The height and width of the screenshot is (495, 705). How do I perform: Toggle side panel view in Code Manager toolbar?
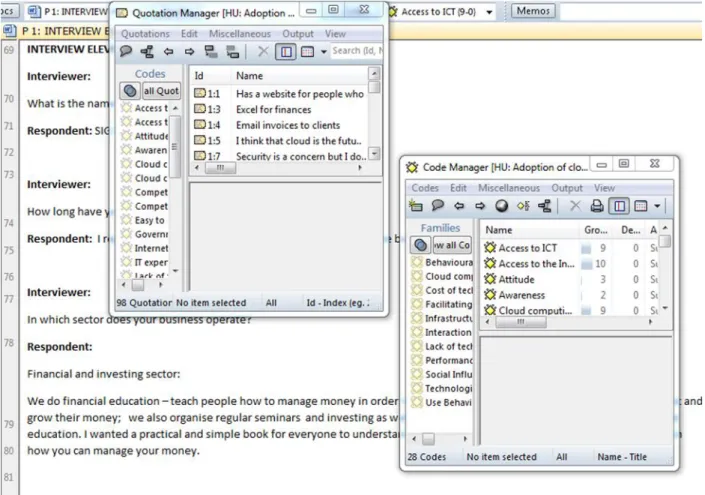click(620, 206)
